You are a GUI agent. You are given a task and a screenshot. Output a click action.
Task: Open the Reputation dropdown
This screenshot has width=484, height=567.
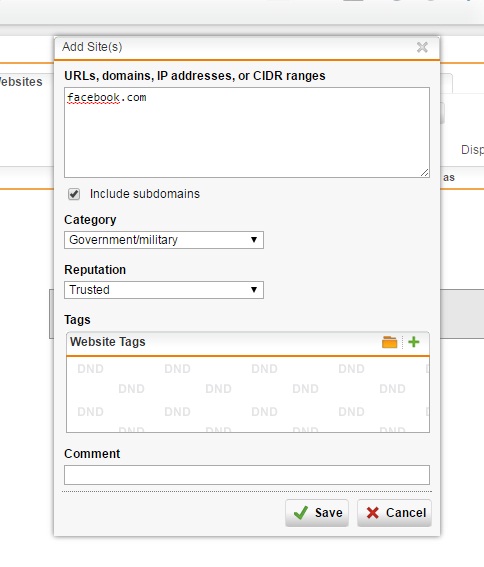click(x=164, y=290)
